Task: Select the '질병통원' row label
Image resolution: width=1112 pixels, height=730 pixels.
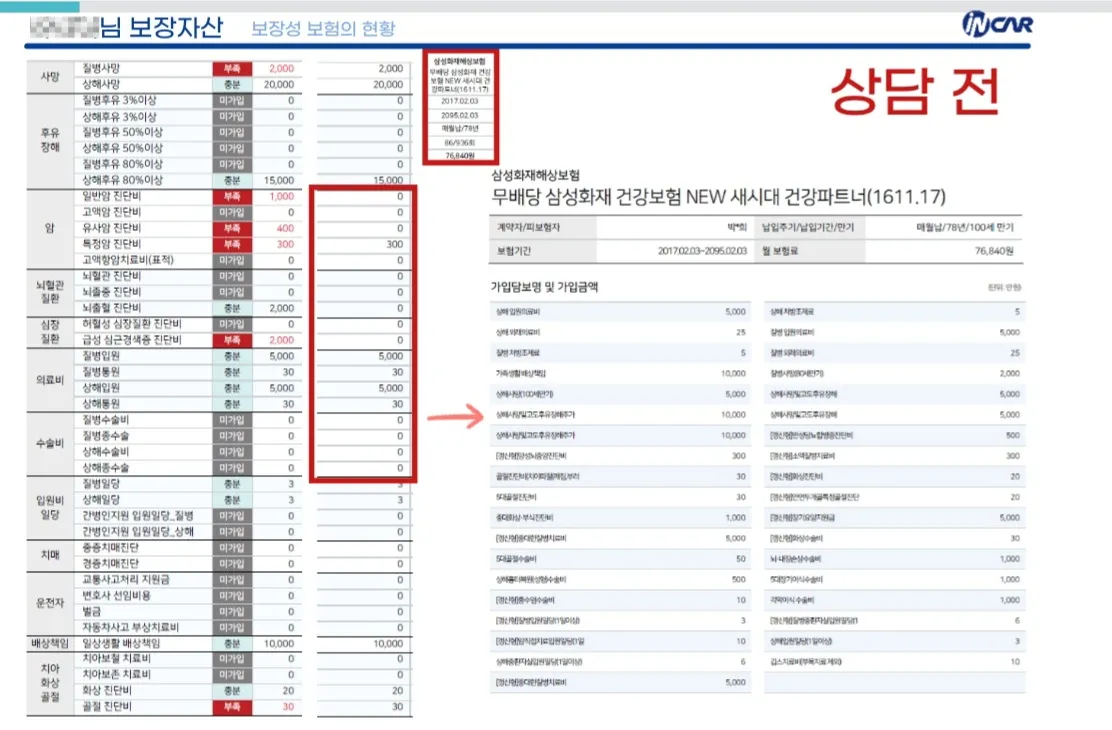Action: coord(101,372)
